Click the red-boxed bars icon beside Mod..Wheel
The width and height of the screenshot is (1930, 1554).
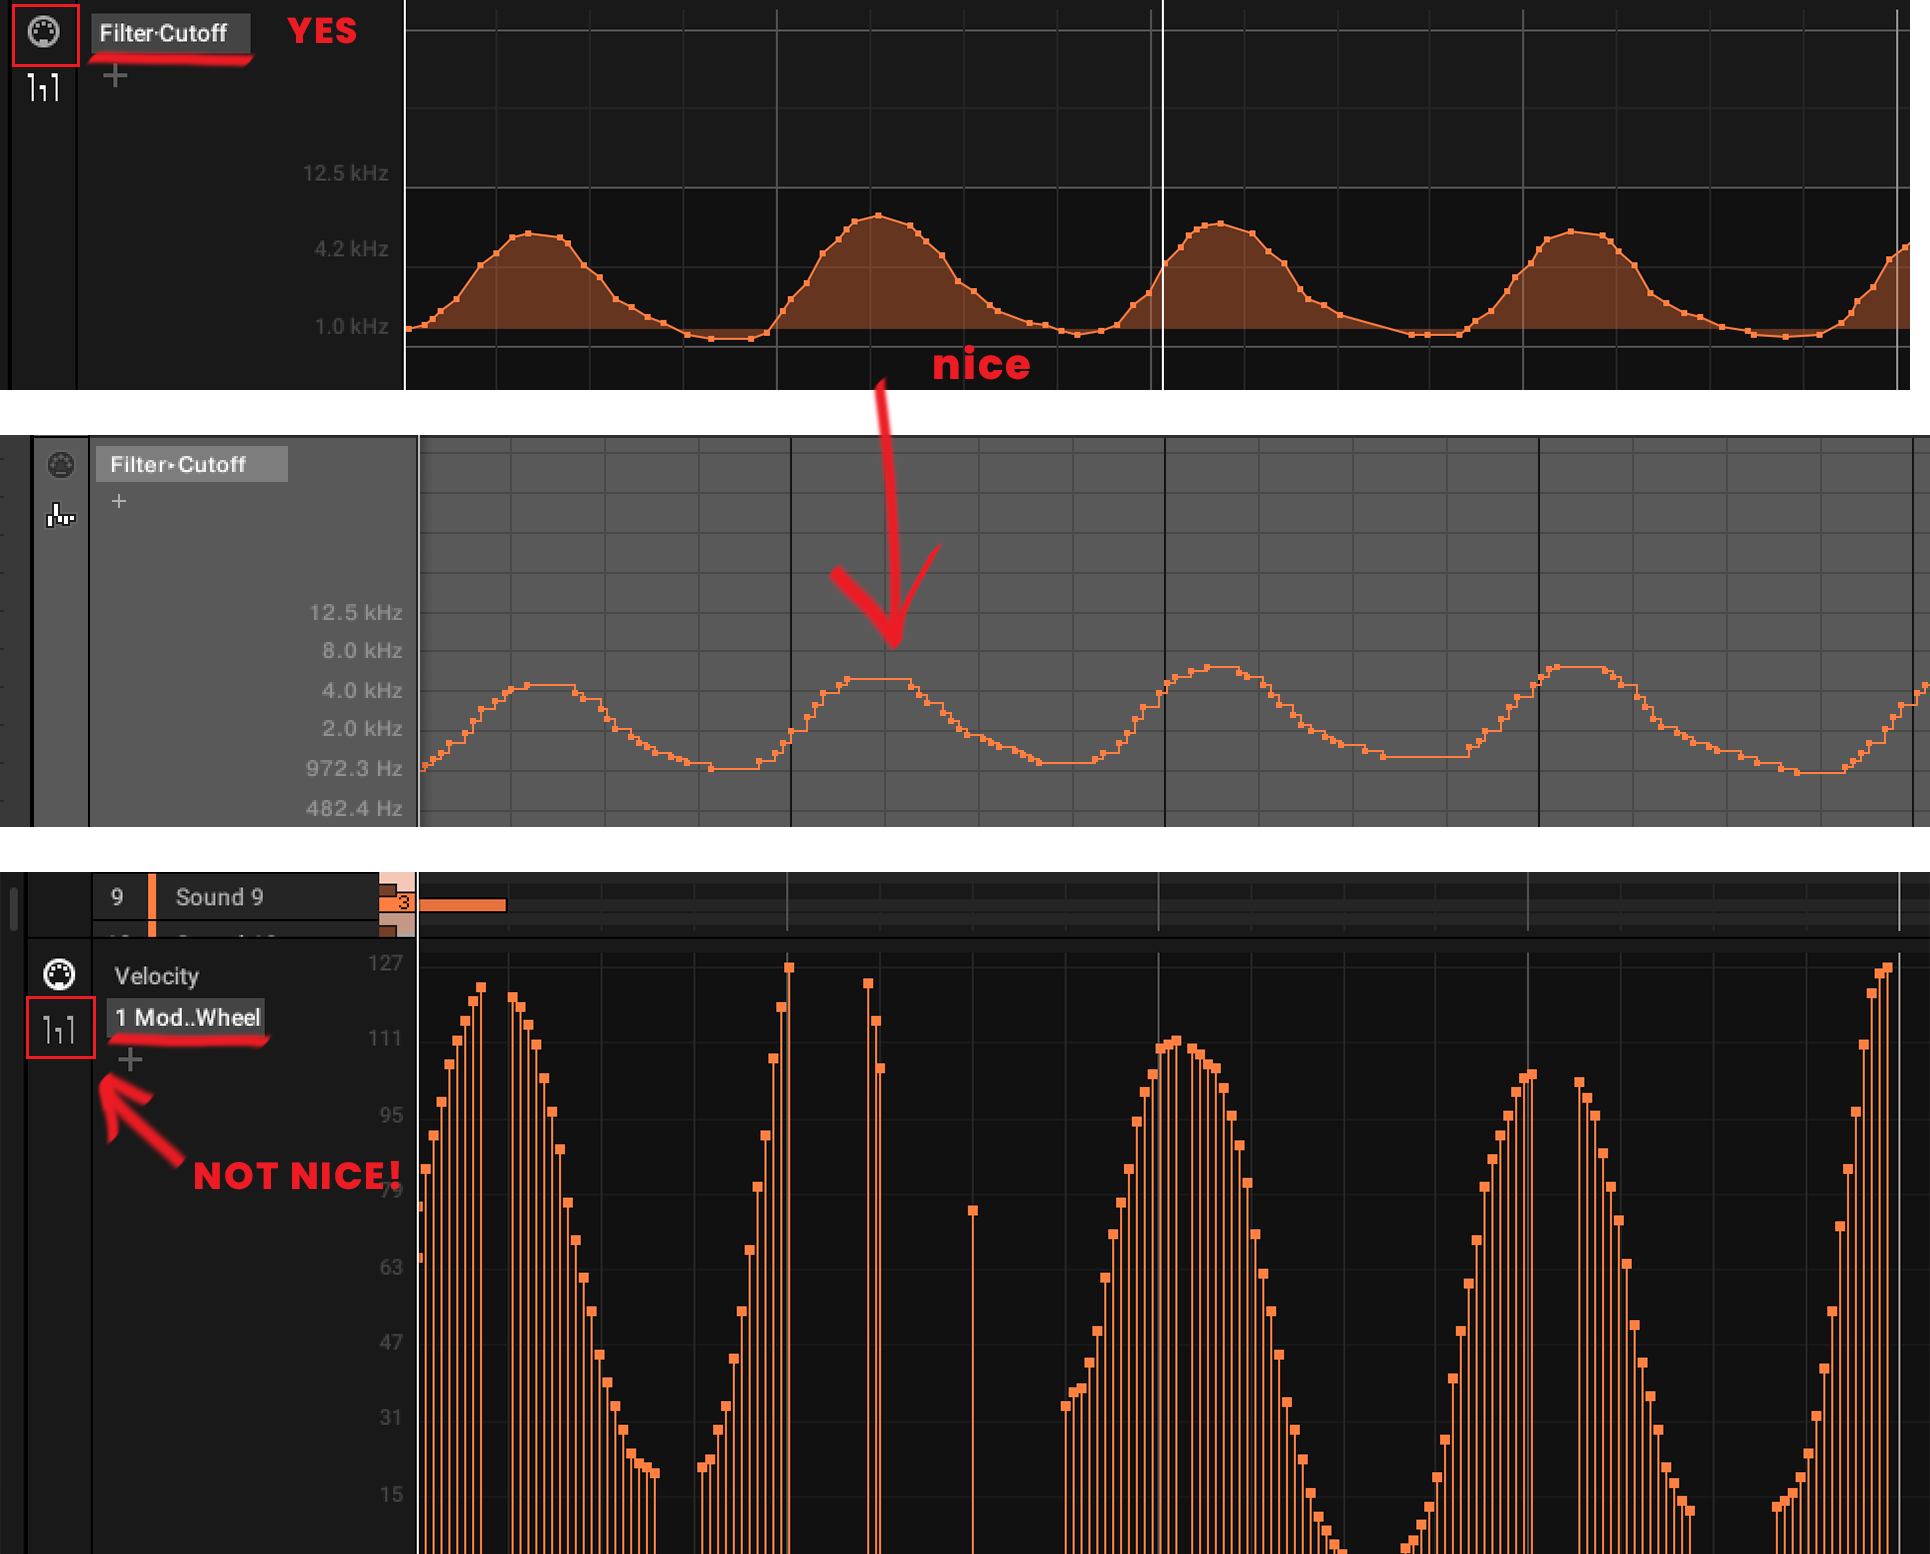60,1028
